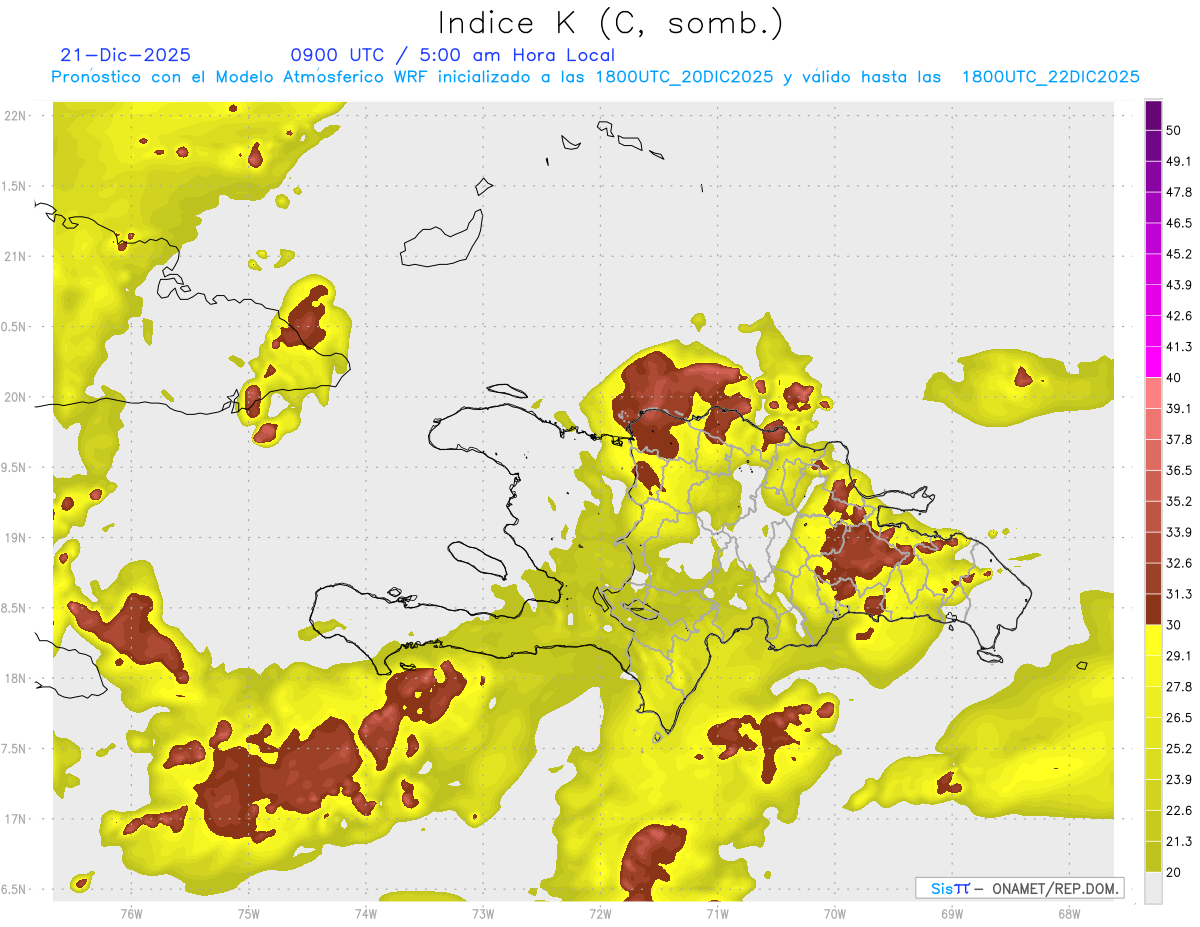Select the colorbar value 29.1

[1179, 656]
